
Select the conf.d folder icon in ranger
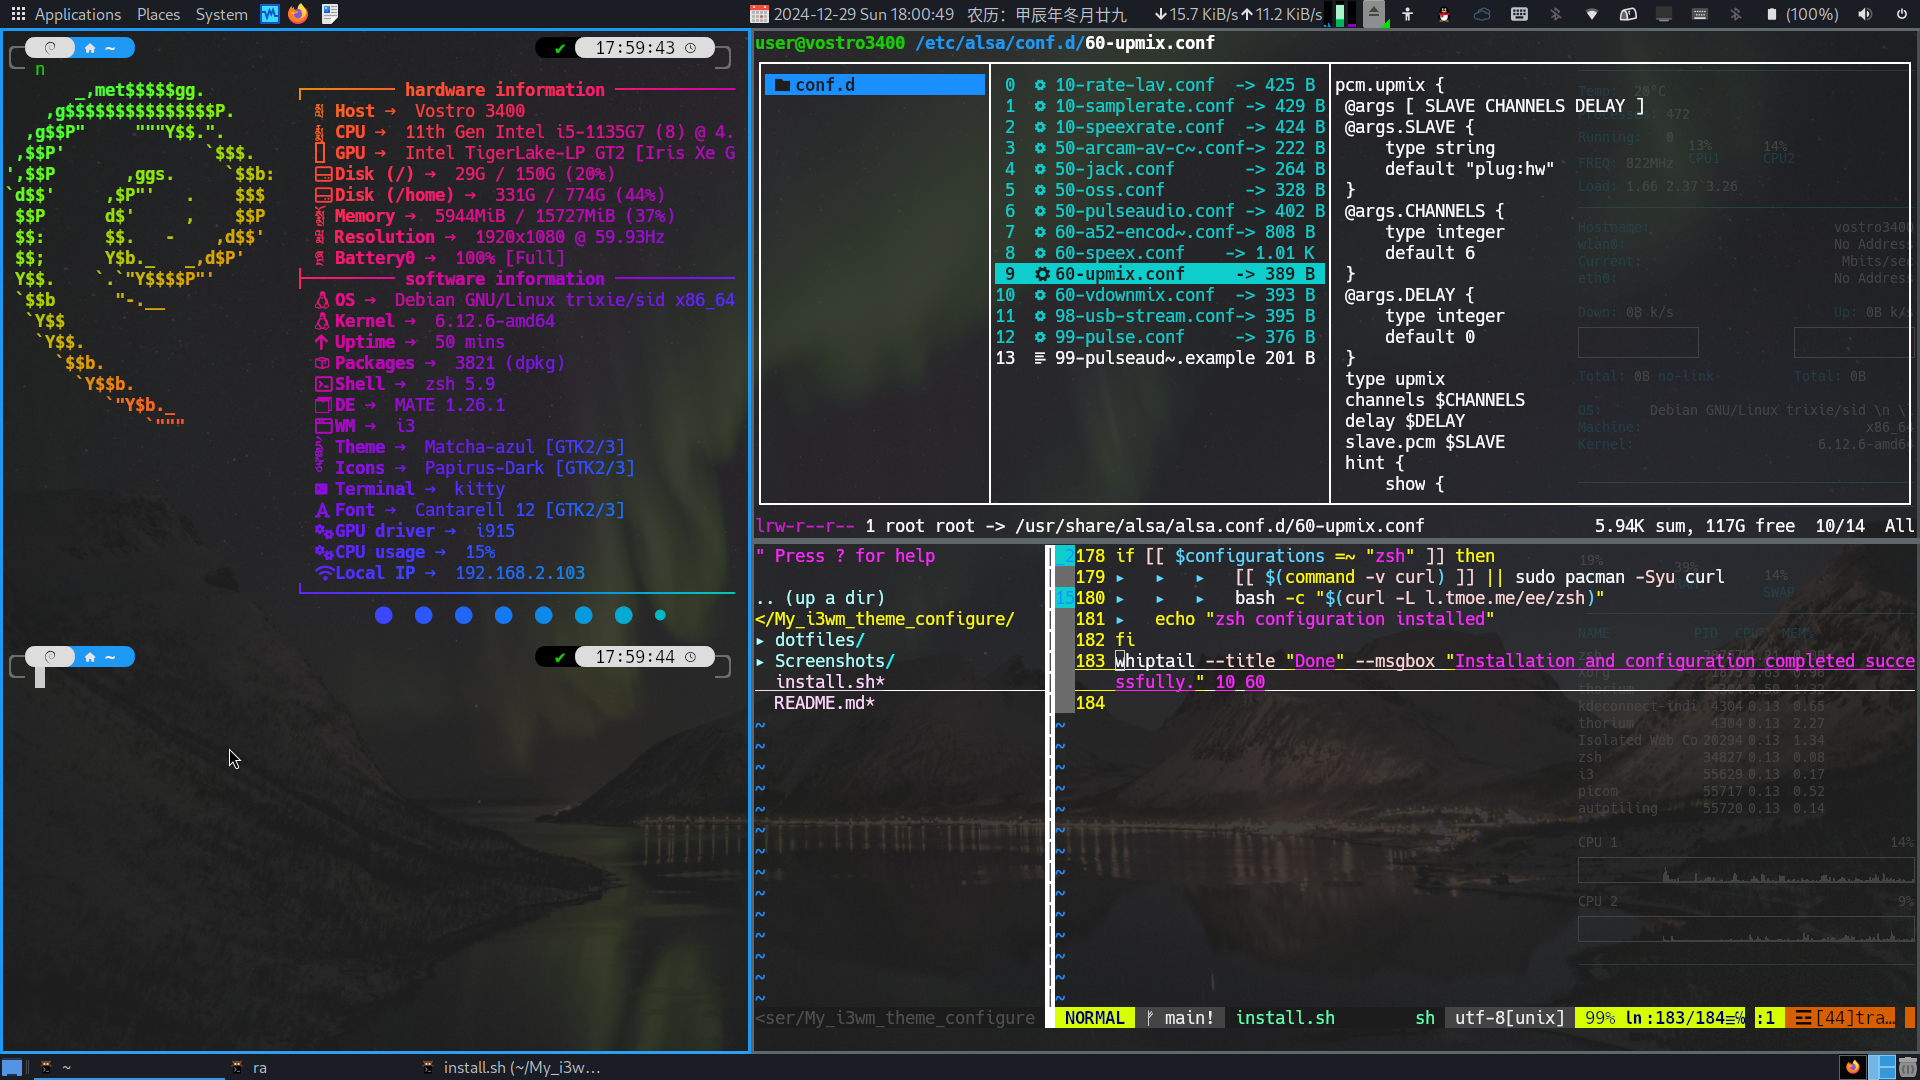pos(783,85)
